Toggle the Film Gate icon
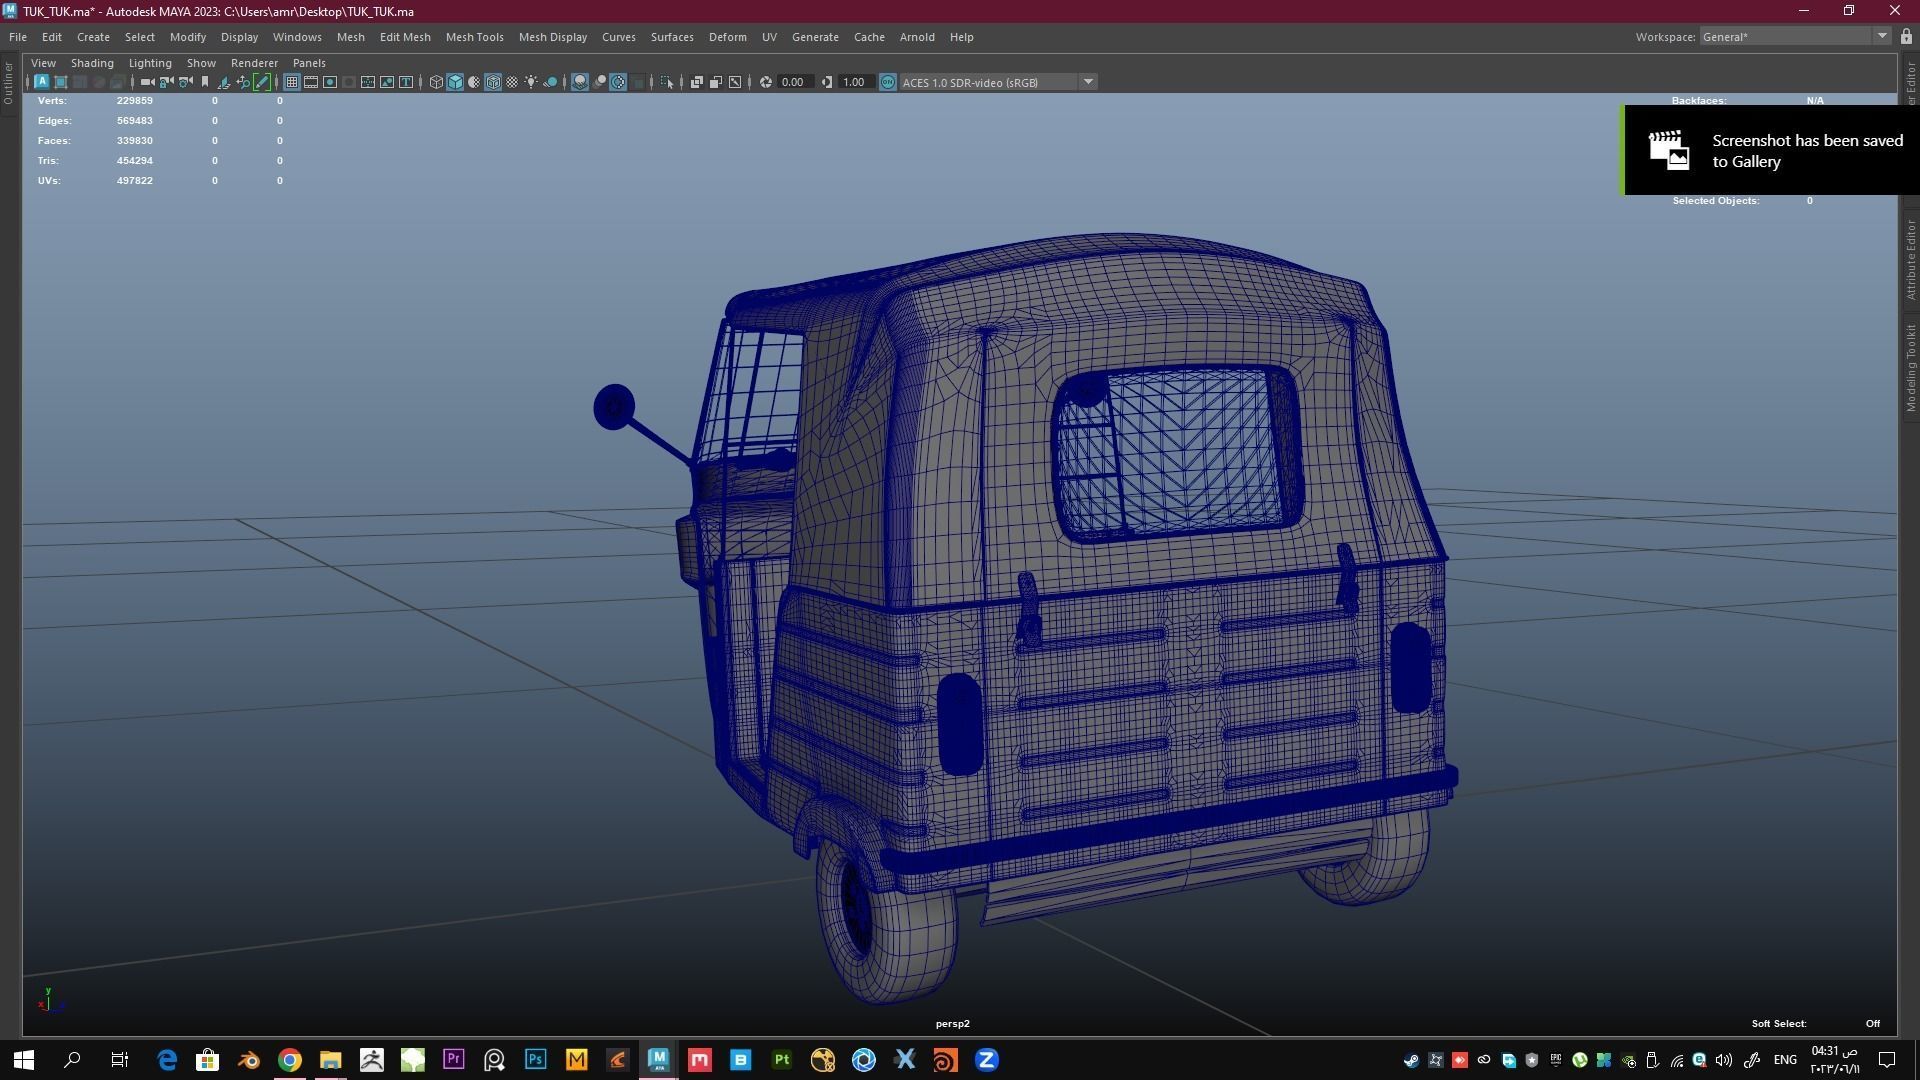This screenshot has width=1920, height=1080. (x=311, y=82)
